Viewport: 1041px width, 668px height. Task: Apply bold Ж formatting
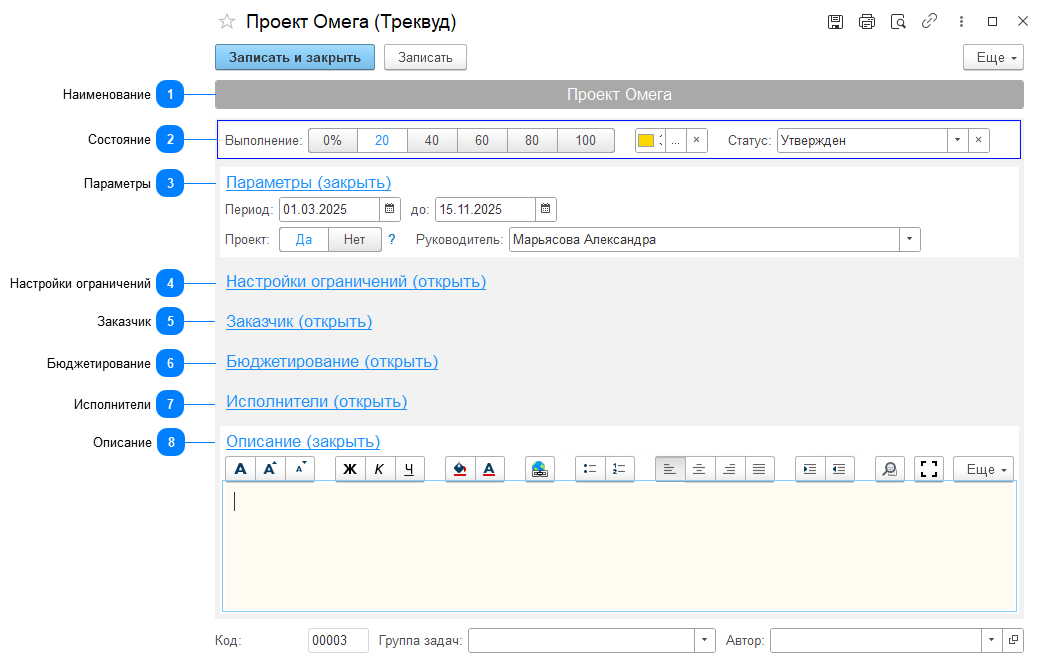pos(350,469)
